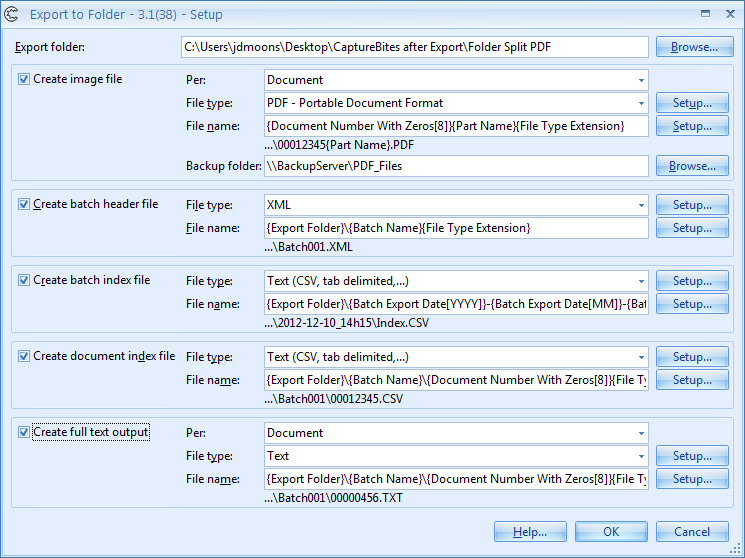Uncheck Create document index file
Image resolution: width=745 pixels, height=558 pixels.
pyautogui.click(x=24, y=356)
